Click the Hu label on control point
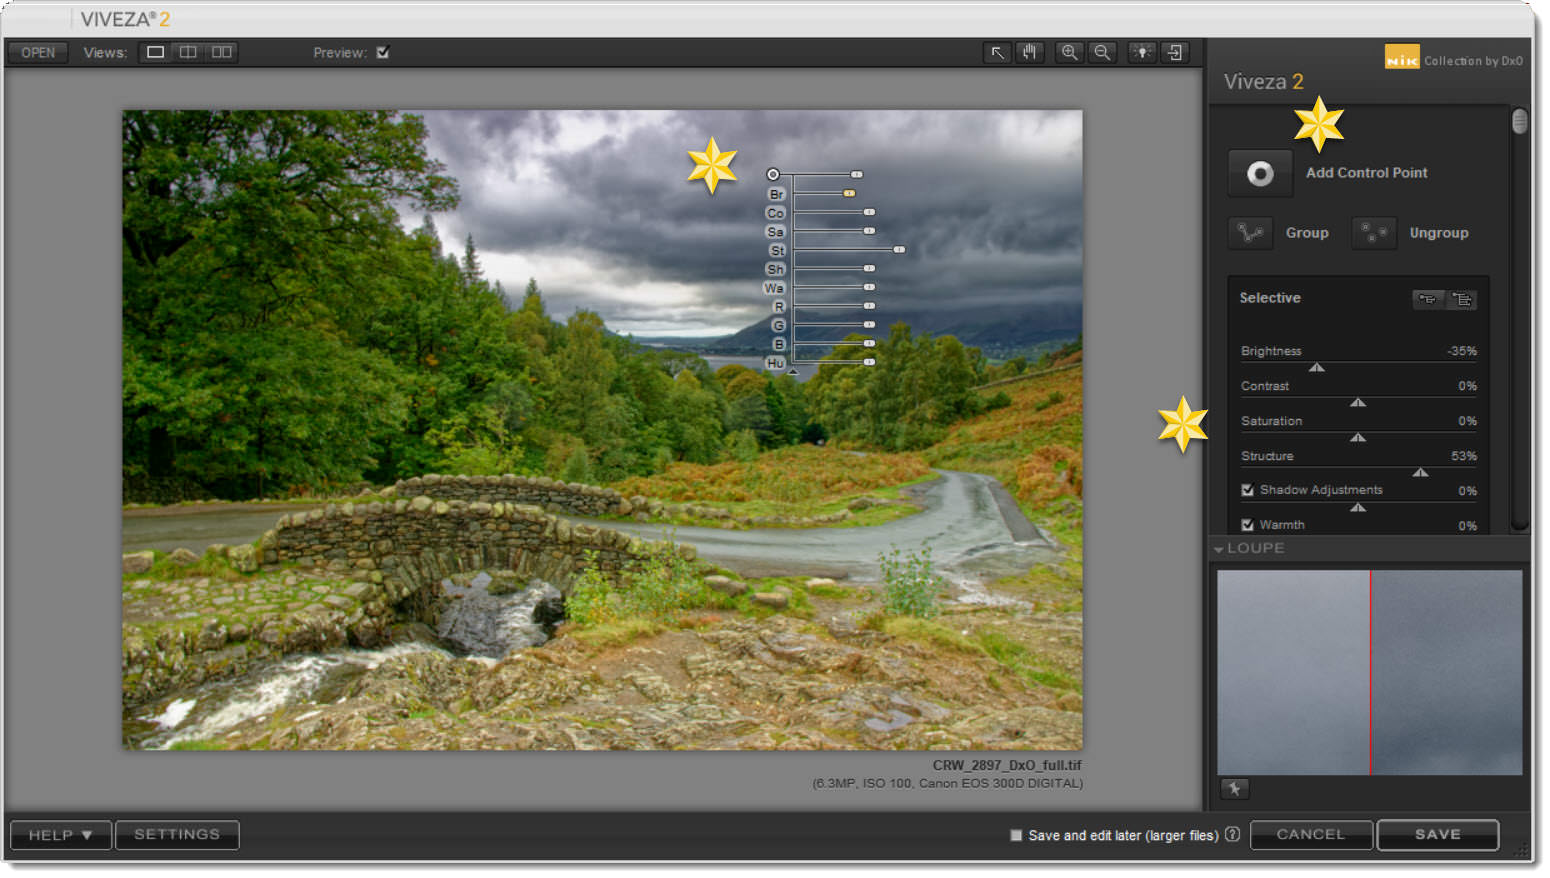1550x878 pixels. 776,363
